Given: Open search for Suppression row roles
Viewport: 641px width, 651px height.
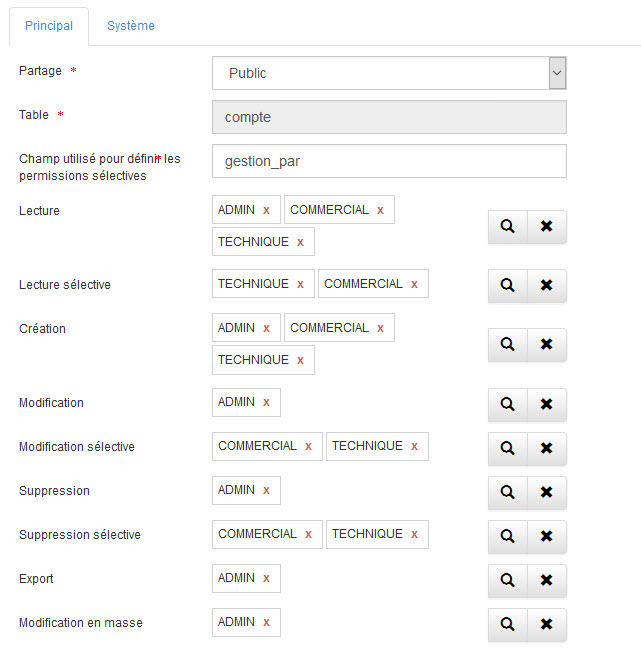Looking at the screenshot, I should tap(507, 492).
